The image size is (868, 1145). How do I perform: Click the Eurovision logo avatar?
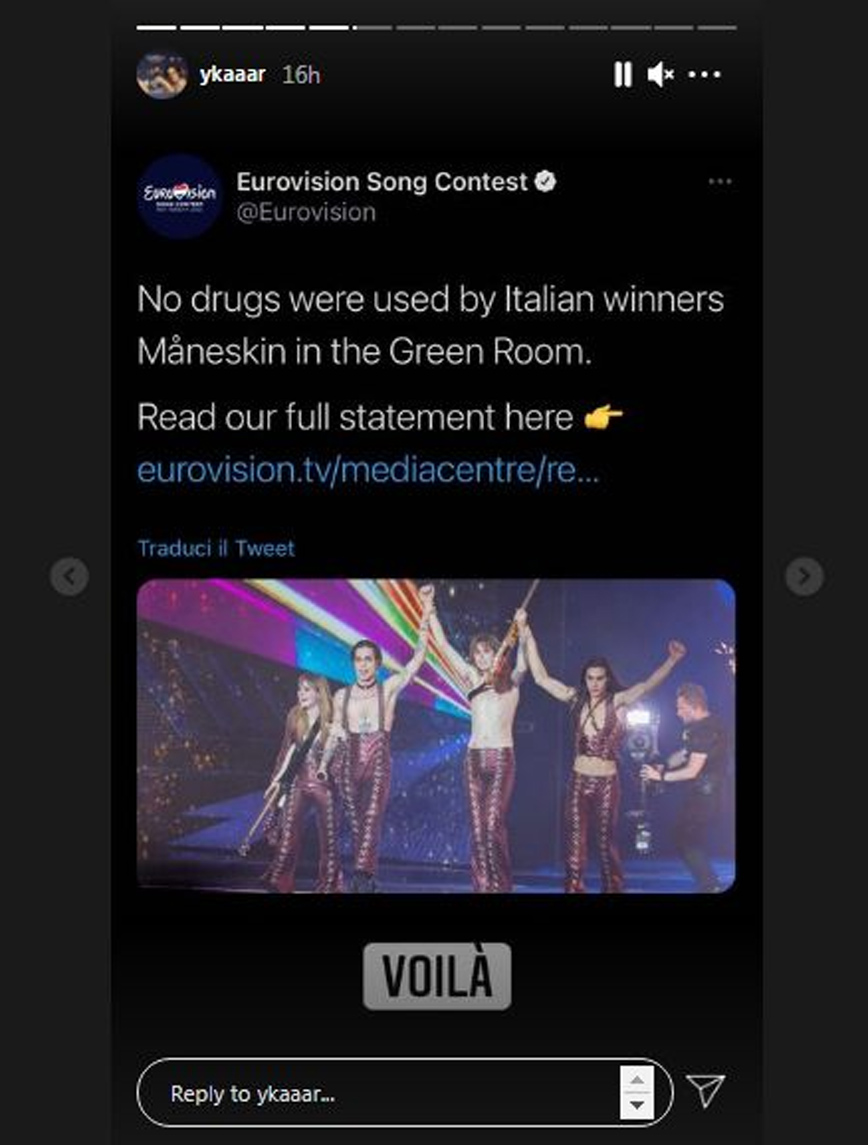(x=180, y=196)
